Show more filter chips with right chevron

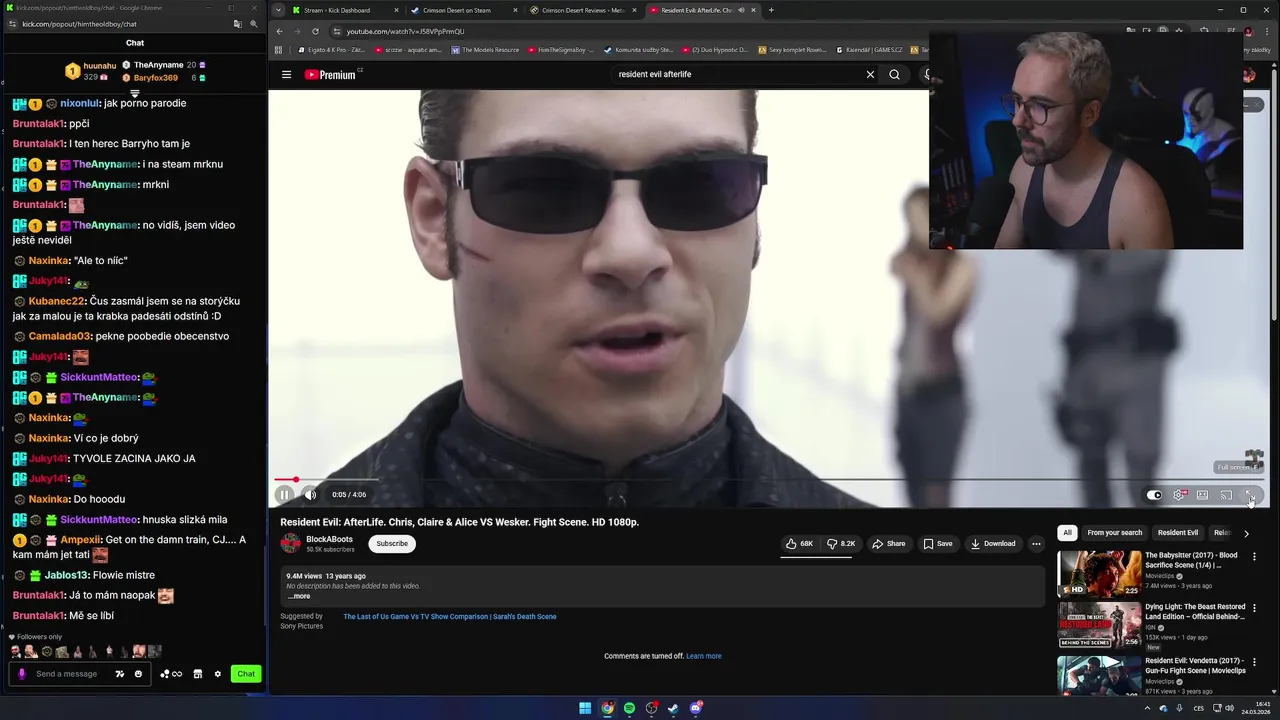coord(1246,533)
